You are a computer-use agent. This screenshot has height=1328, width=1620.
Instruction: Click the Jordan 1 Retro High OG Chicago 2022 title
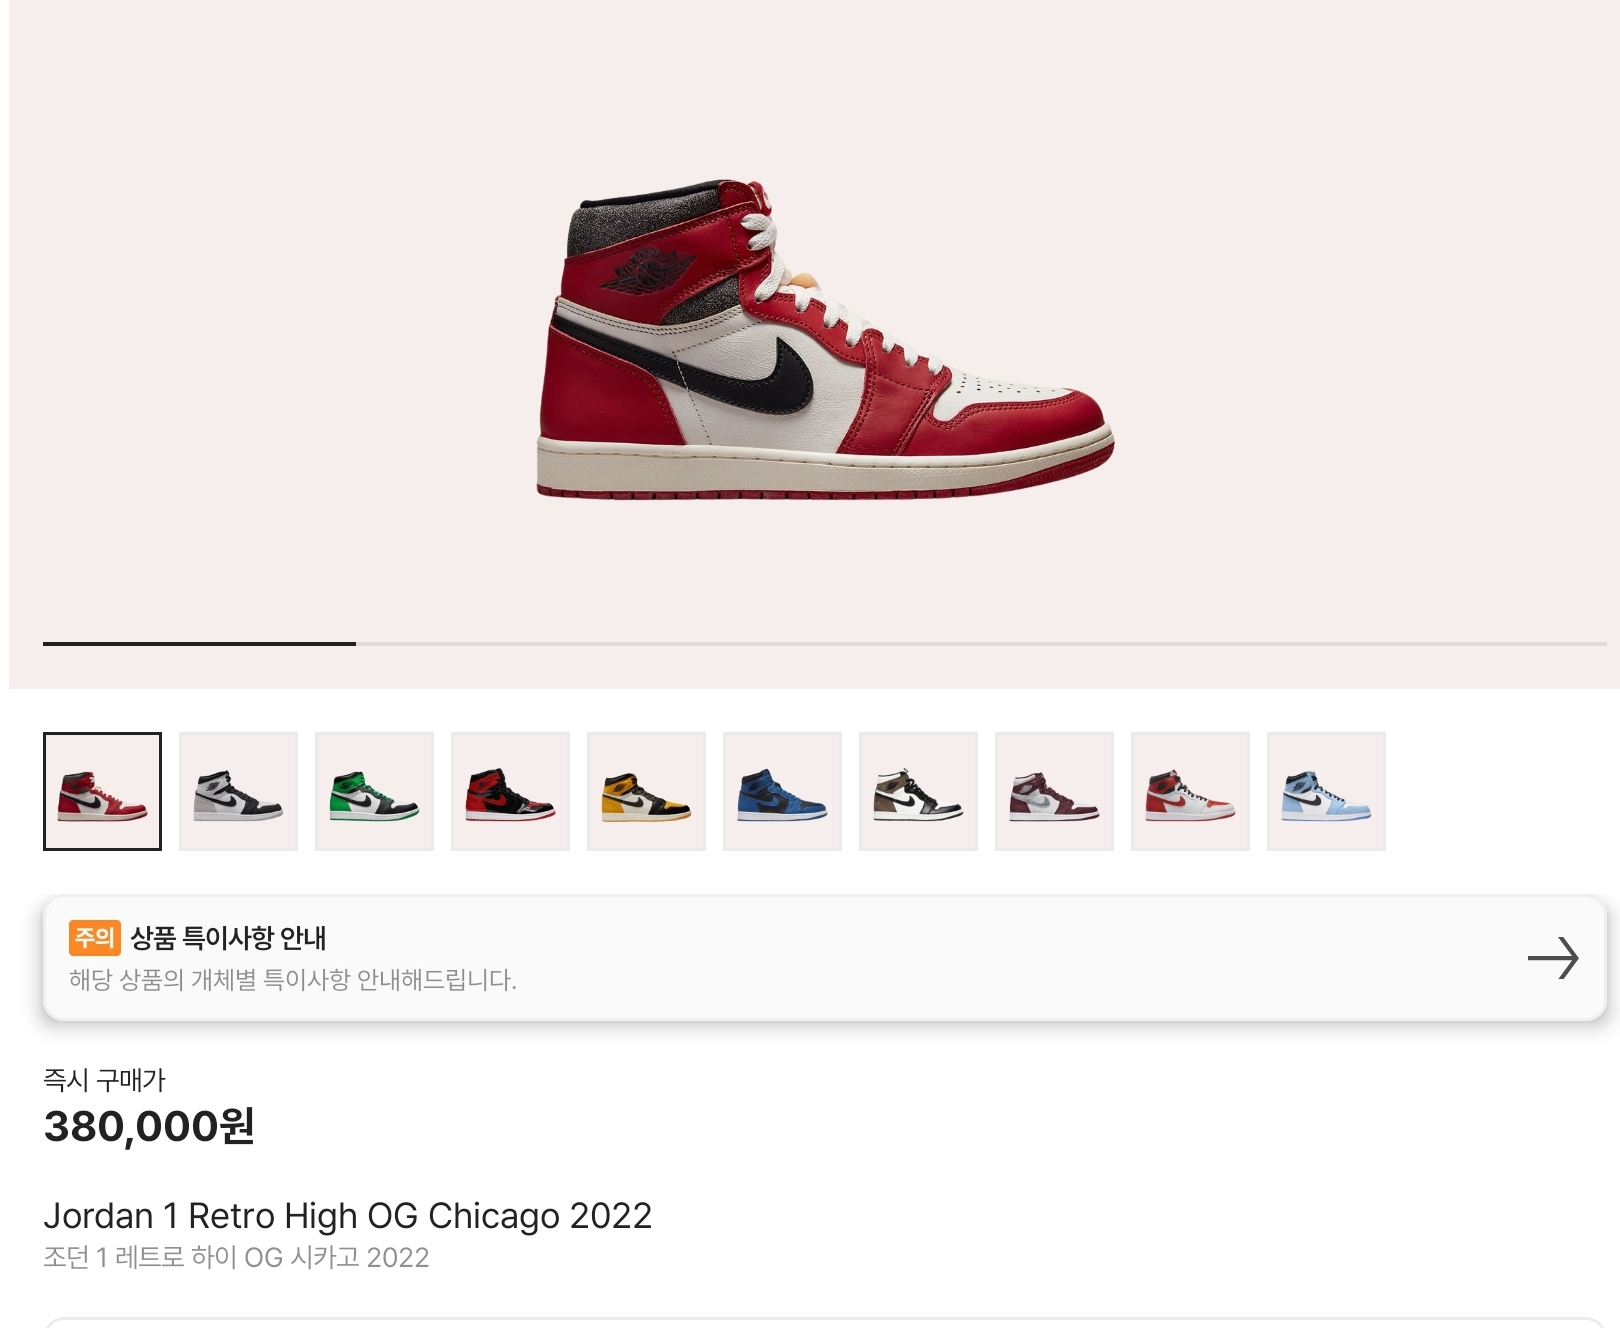click(x=347, y=1216)
